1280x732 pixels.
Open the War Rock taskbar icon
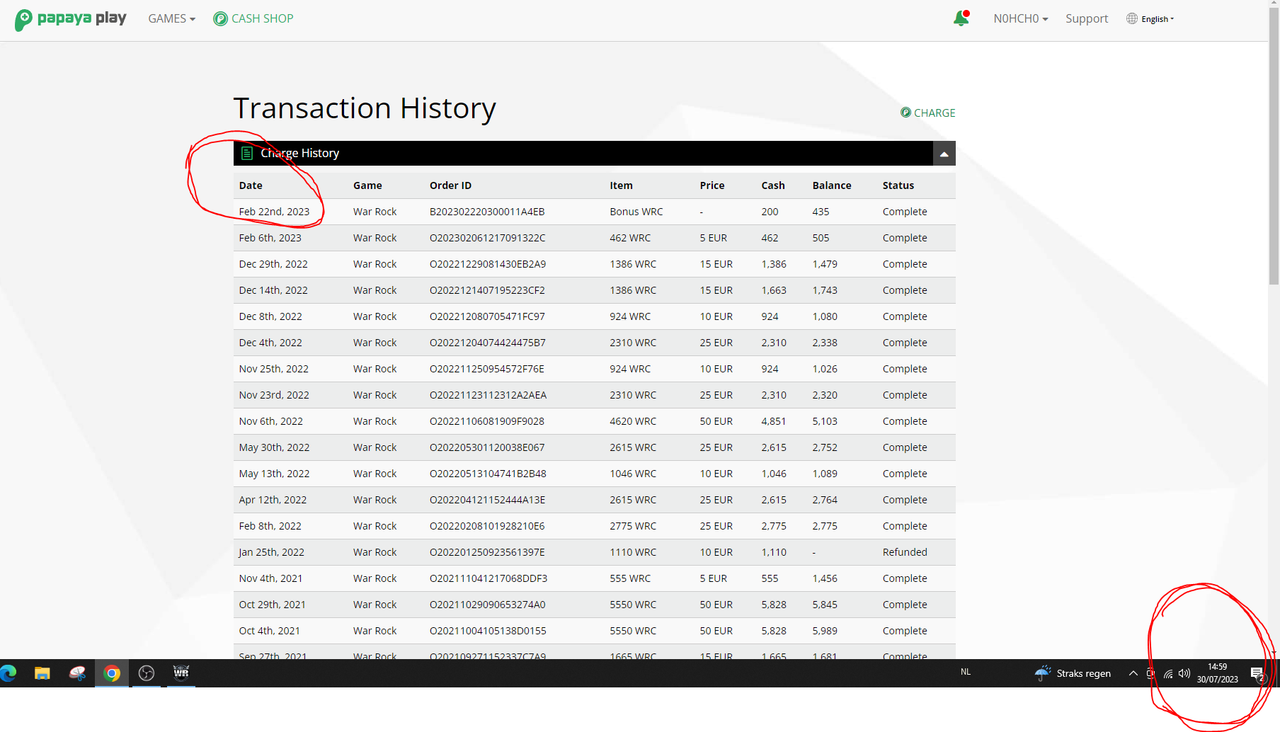point(181,673)
